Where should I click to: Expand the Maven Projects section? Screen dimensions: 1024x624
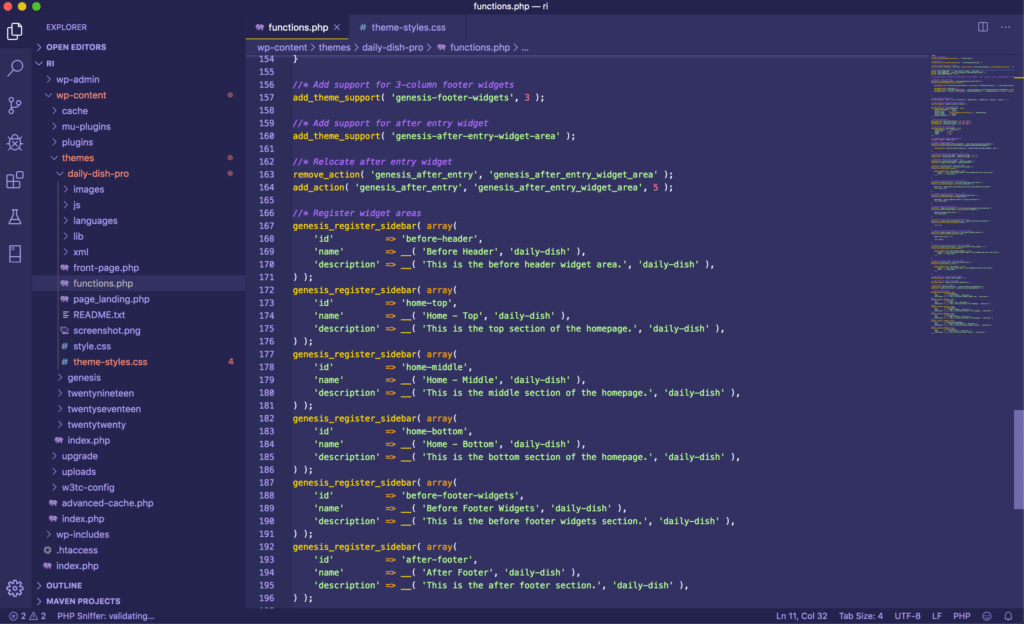tap(83, 601)
